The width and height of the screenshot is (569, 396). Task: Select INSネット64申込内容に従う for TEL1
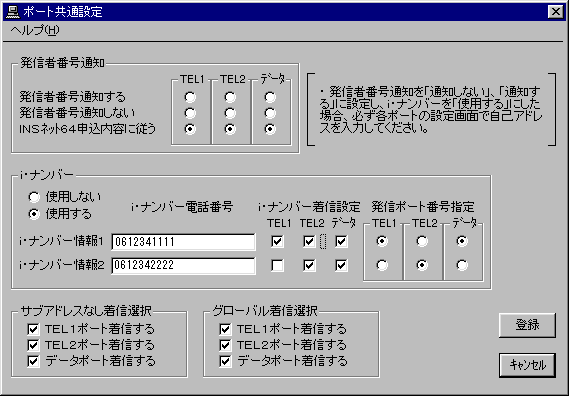tap(190, 129)
